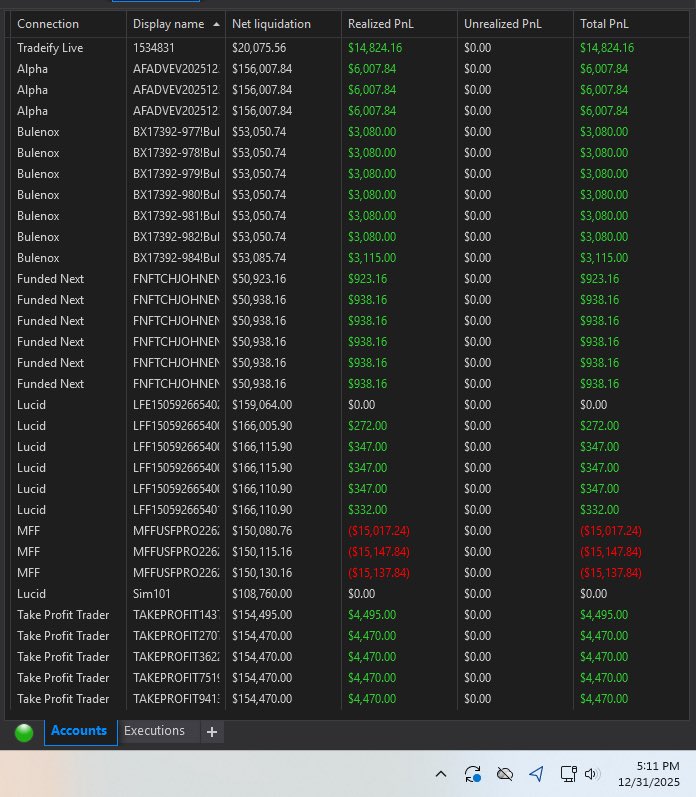Screen dimensions: 696x797
Task: Click net liquidation $150,080.76
Action: (262, 531)
